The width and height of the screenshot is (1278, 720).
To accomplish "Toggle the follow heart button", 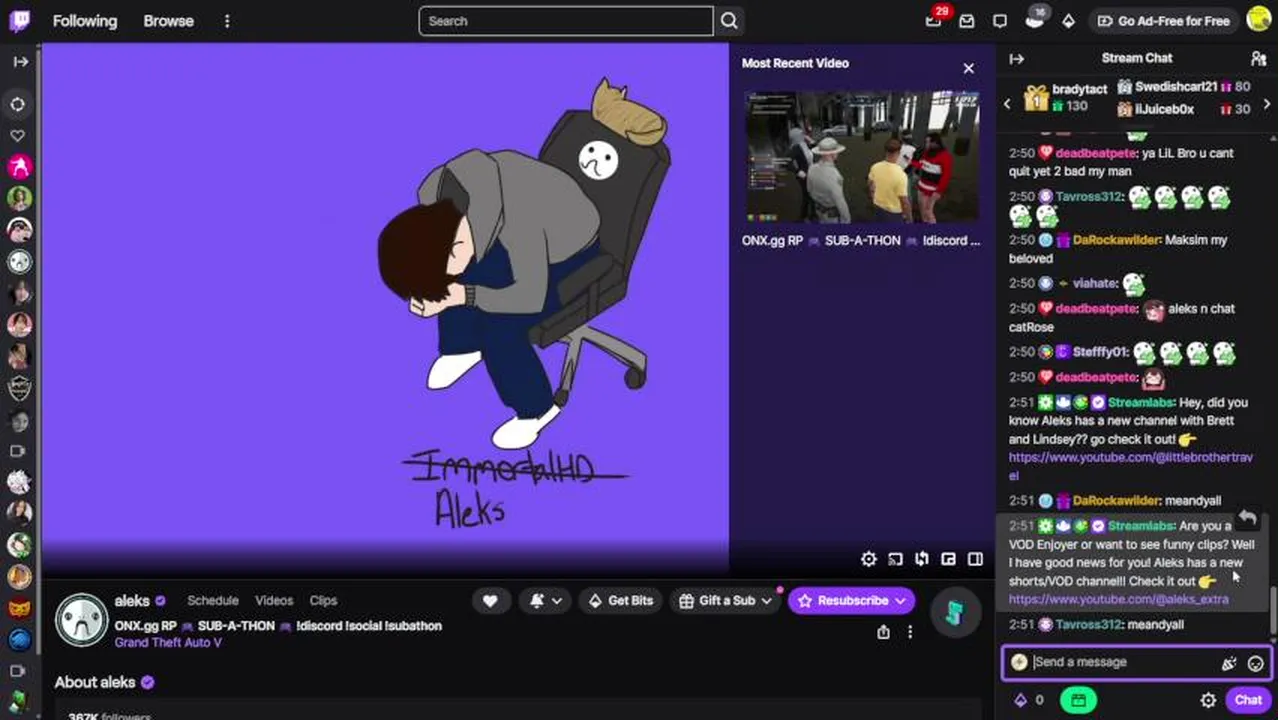I will (490, 601).
